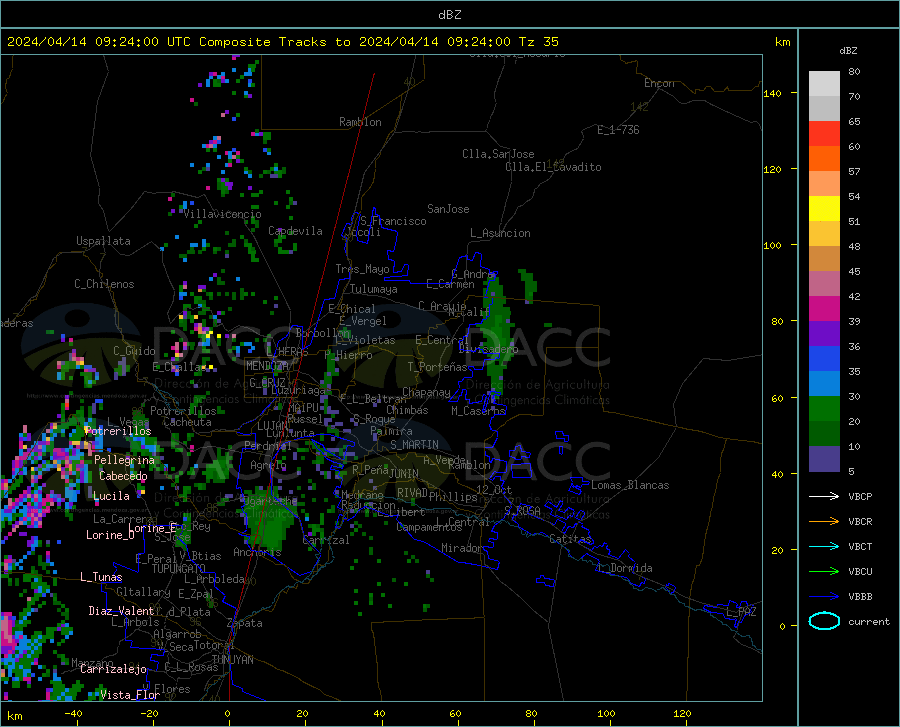Click the Zapata place label
Viewport: 900px width, 727px height.
pos(244,623)
